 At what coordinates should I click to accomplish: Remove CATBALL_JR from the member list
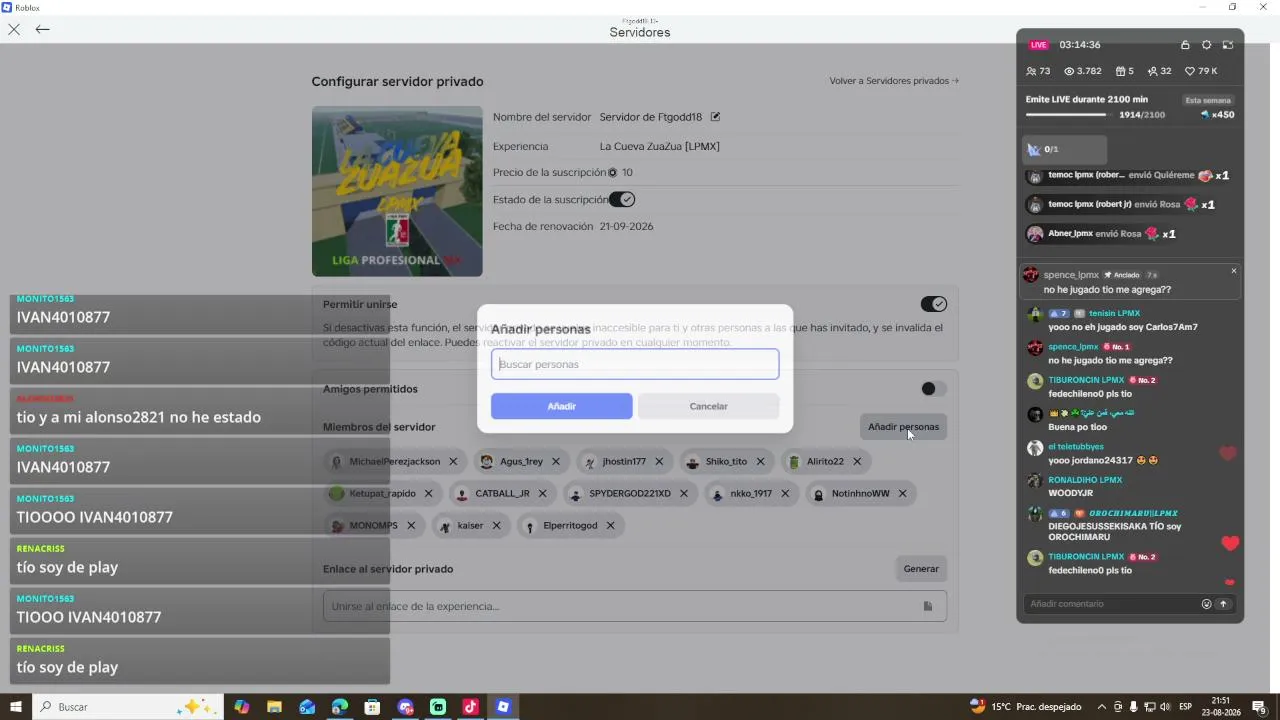[543, 494]
